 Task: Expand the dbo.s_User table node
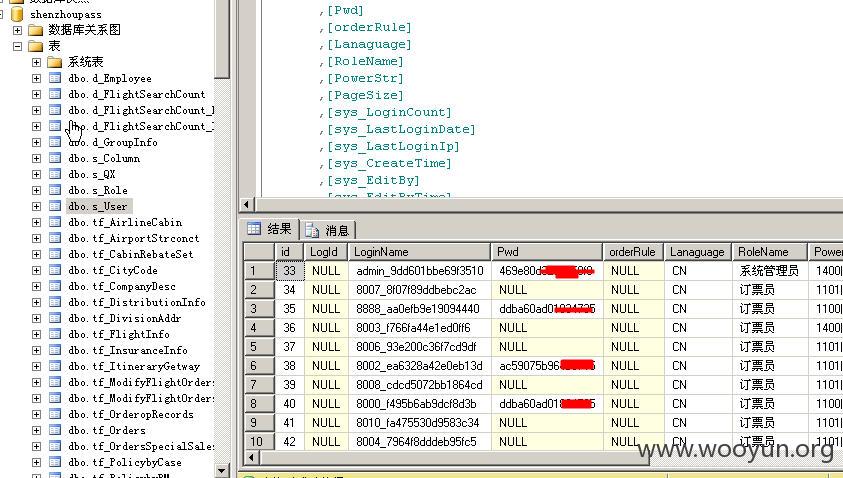[36, 206]
